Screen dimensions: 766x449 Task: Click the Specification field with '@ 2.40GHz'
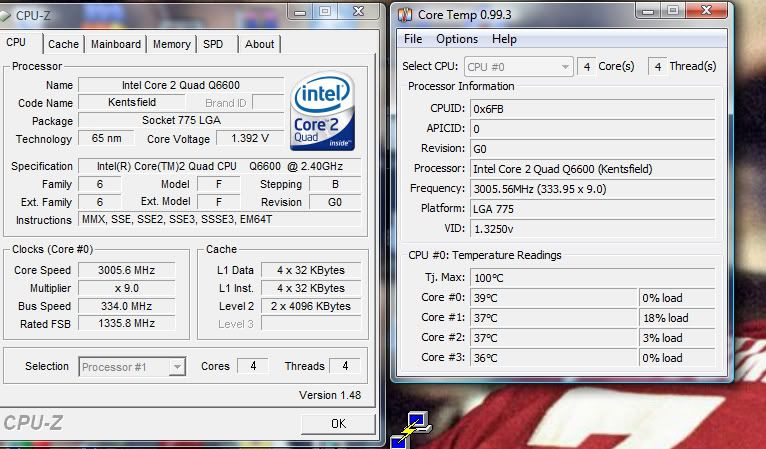[219, 166]
